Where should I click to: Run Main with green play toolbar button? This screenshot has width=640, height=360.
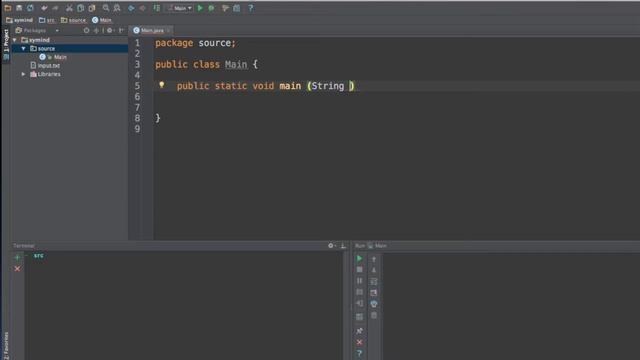point(200,8)
